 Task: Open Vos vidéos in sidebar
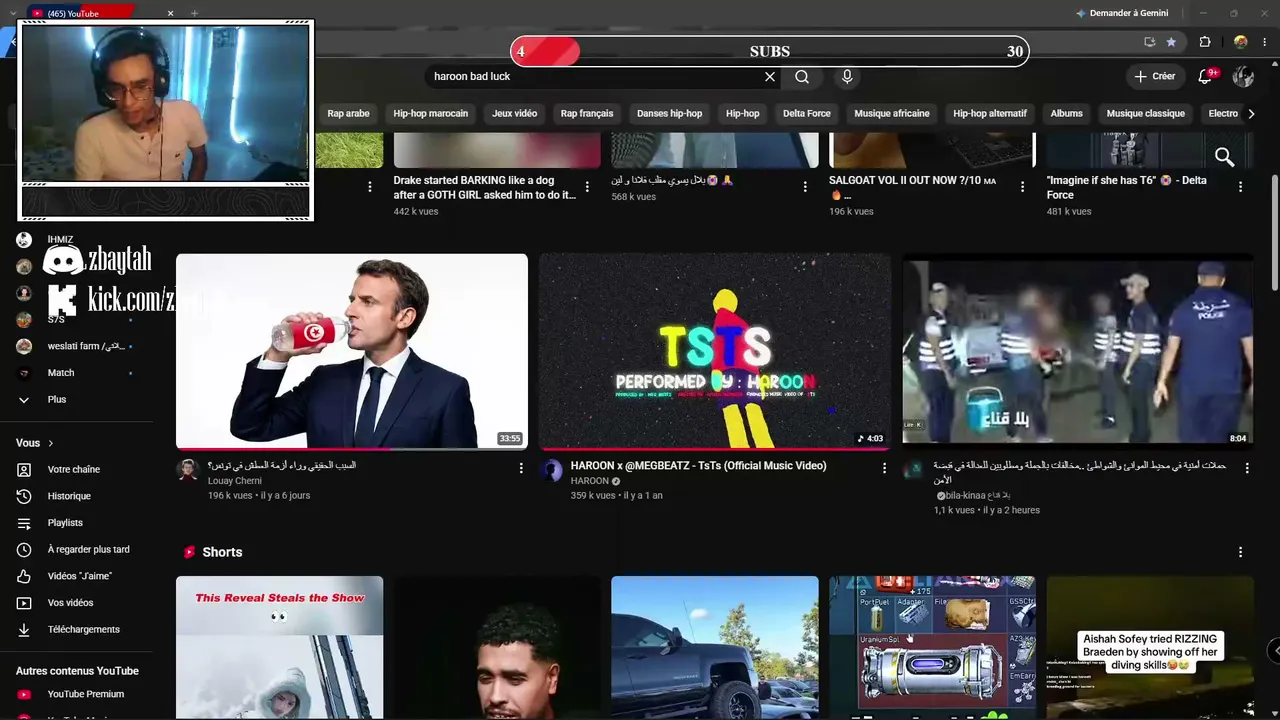click(x=70, y=603)
